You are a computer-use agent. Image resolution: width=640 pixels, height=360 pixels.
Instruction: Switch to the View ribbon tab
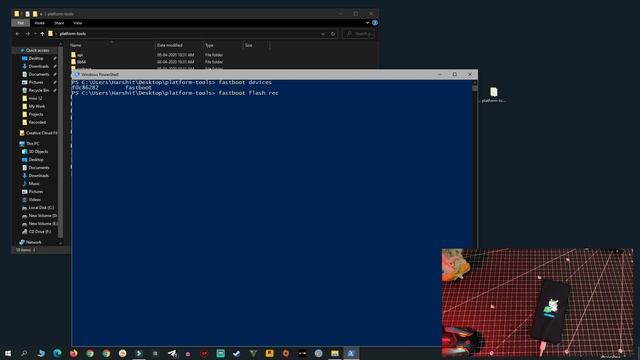(78, 23)
